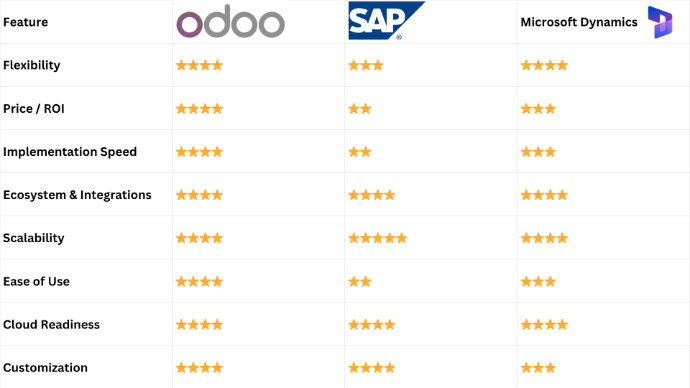
Task: Click Microsoft Dynamics' Customization star rating
Action: [538, 368]
